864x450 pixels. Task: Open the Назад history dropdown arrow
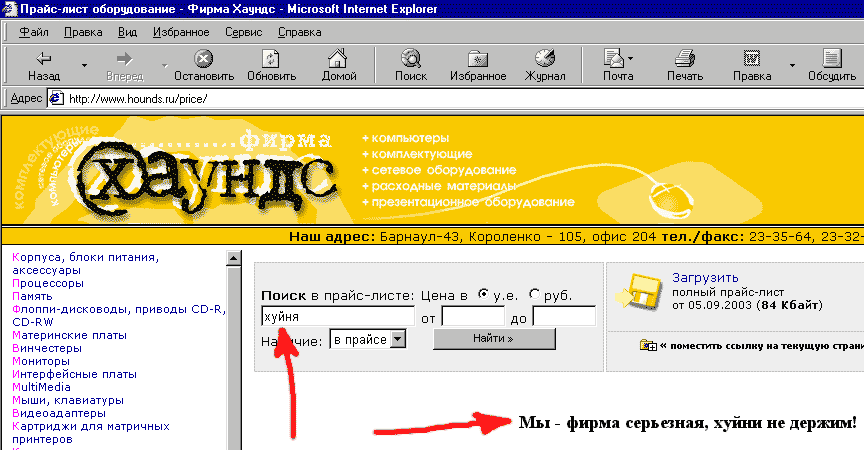84,66
